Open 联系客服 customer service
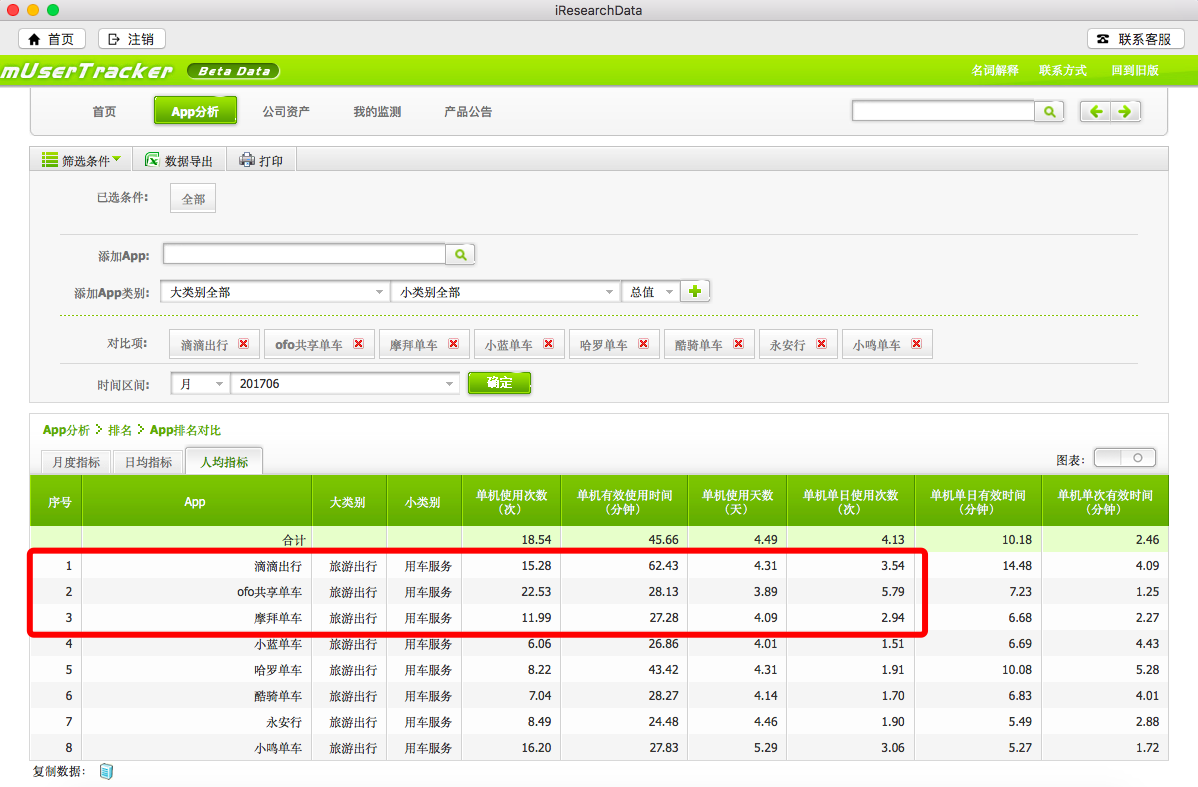Image resolution: width=1198 pixels, height=787 pixels. click(x=1135, y=39)
